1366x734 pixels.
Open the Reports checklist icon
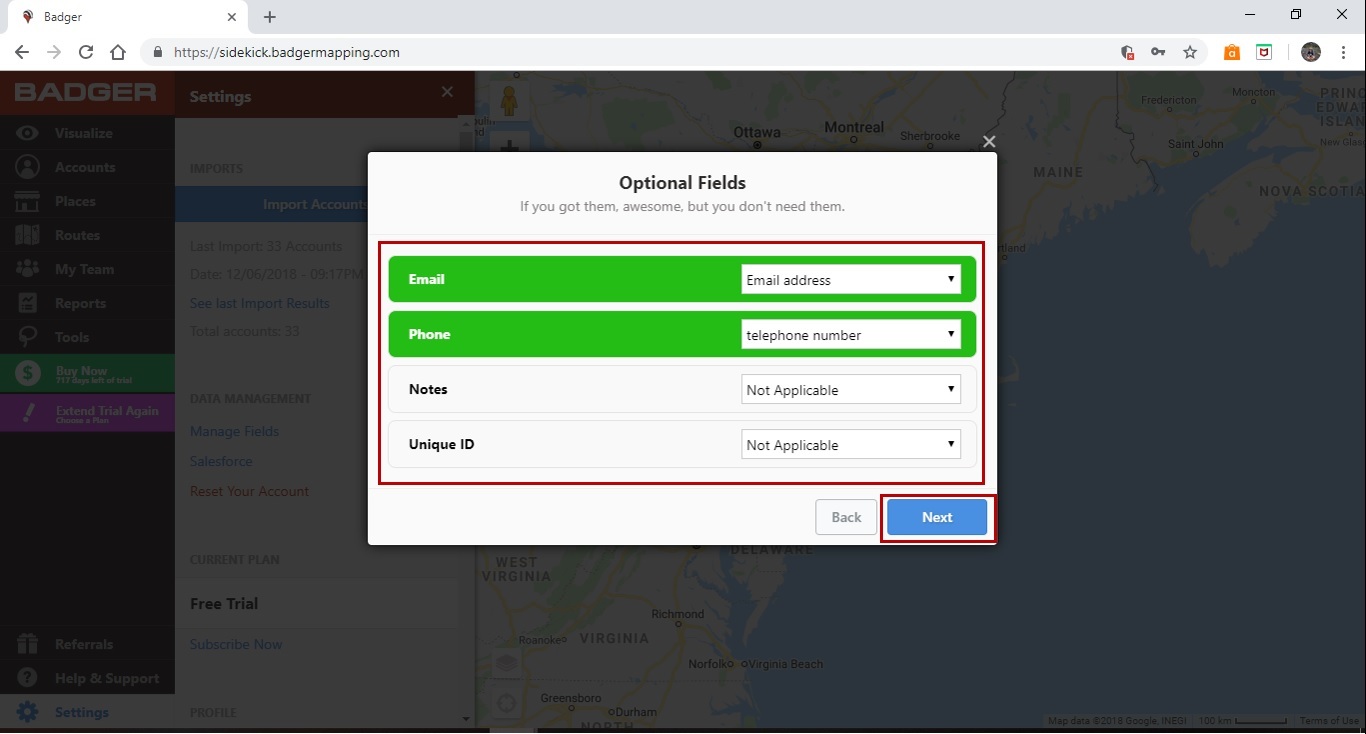(x=28, y=303)
